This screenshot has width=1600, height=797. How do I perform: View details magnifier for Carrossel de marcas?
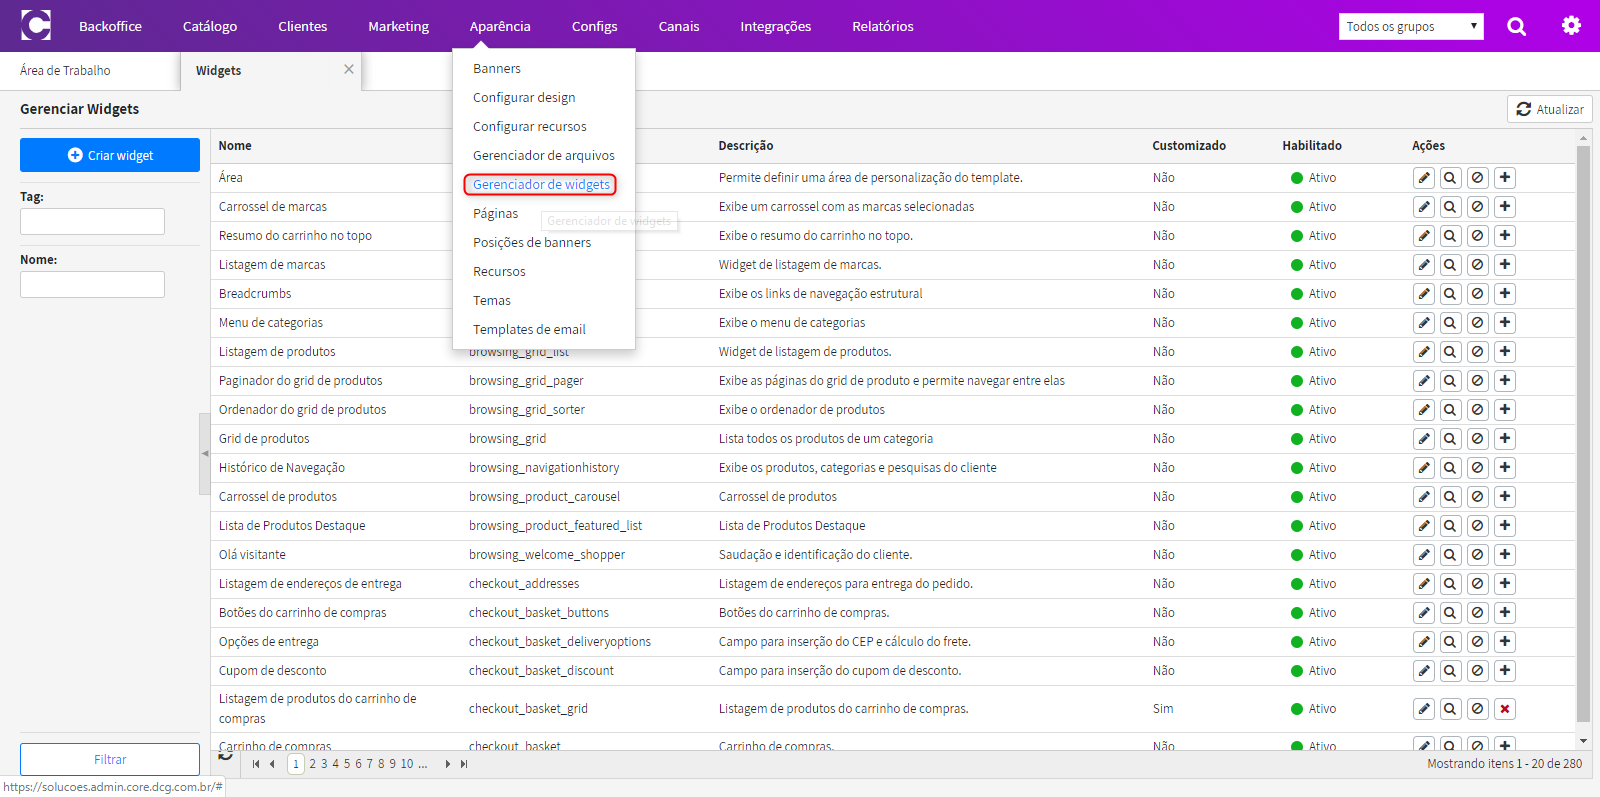coord(1450,207)
